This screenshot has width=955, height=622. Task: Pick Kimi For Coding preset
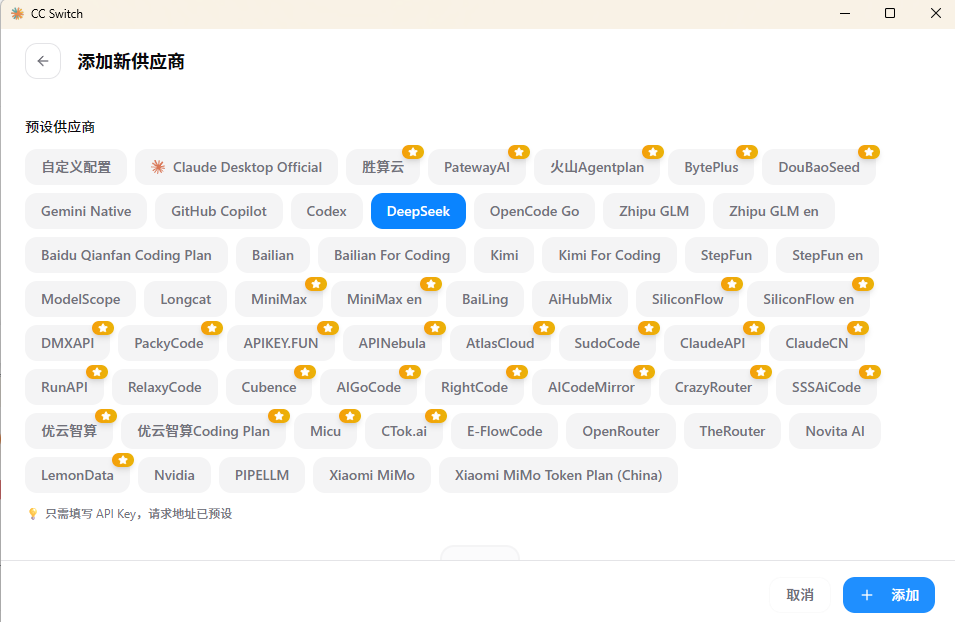point(609,255)
